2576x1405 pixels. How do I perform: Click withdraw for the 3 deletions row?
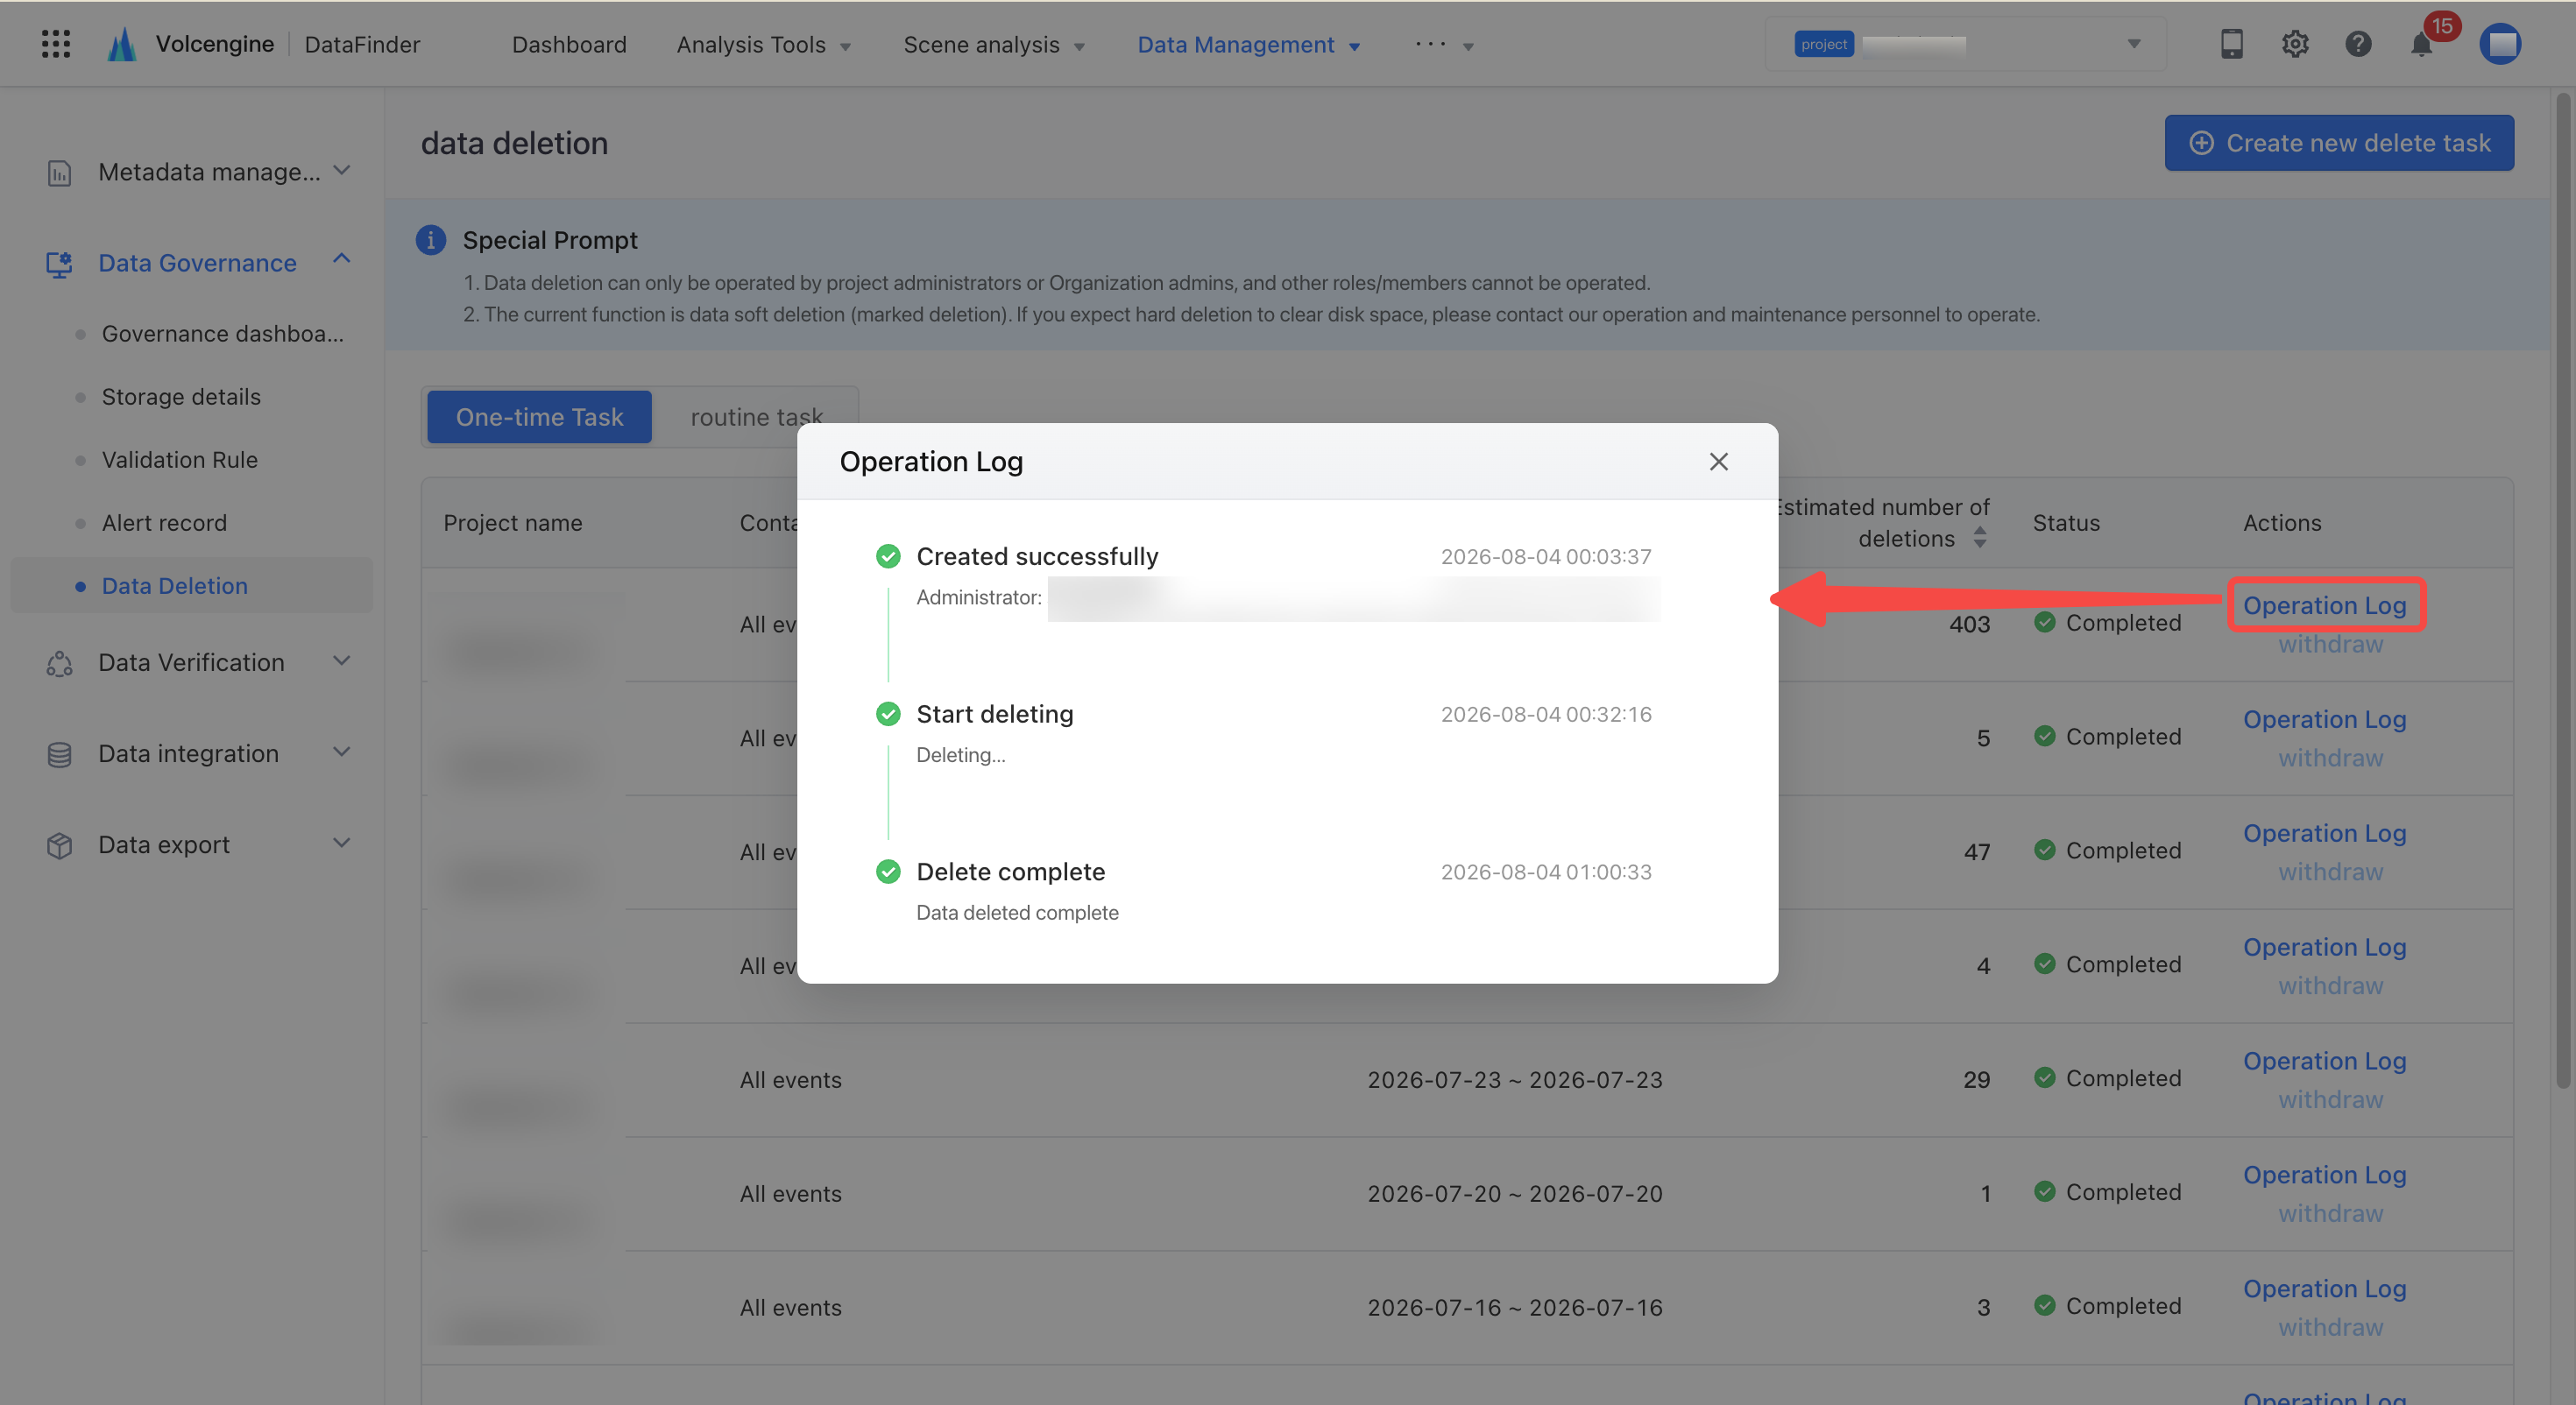[x=2330, y=1327]
